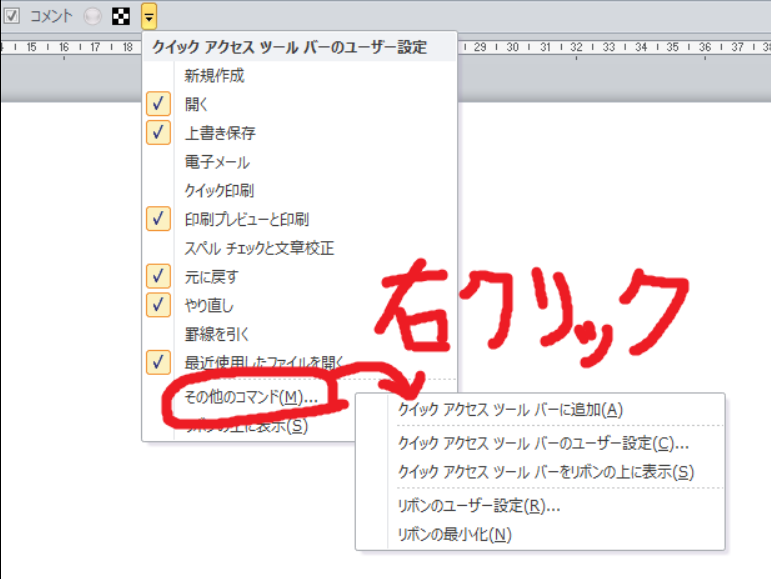Viewport: 771px width, 579px height.
Task: Uncheck 開く in the Quick Access list
Action: click(x=196, y=103)
